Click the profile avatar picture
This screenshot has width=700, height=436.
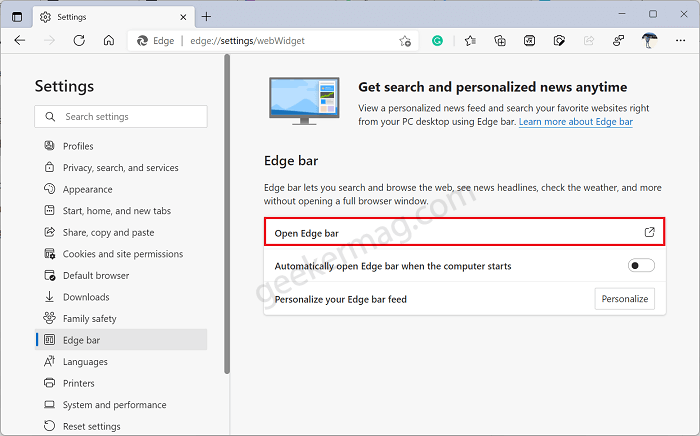(x=649, y=41)
